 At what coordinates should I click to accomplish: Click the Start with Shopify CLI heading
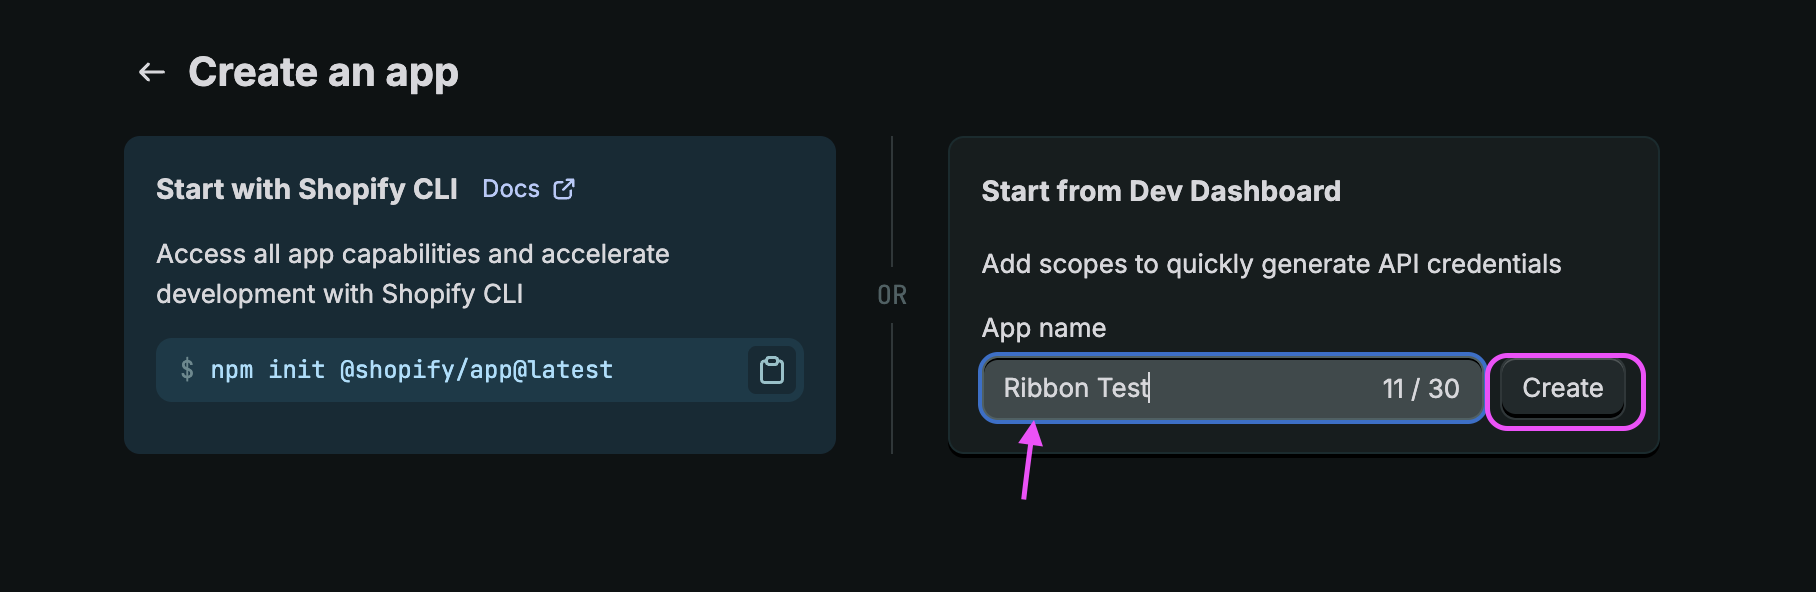point(306,189)
